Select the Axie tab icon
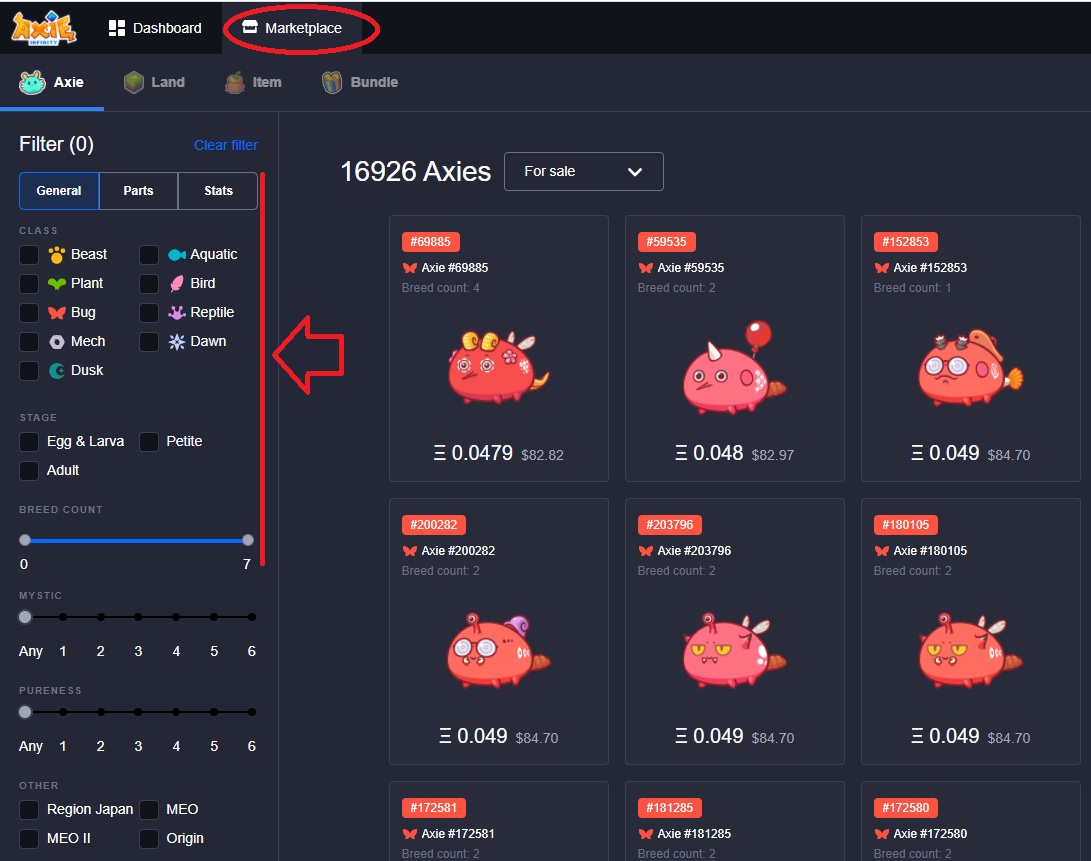 (x=33, y=82)
